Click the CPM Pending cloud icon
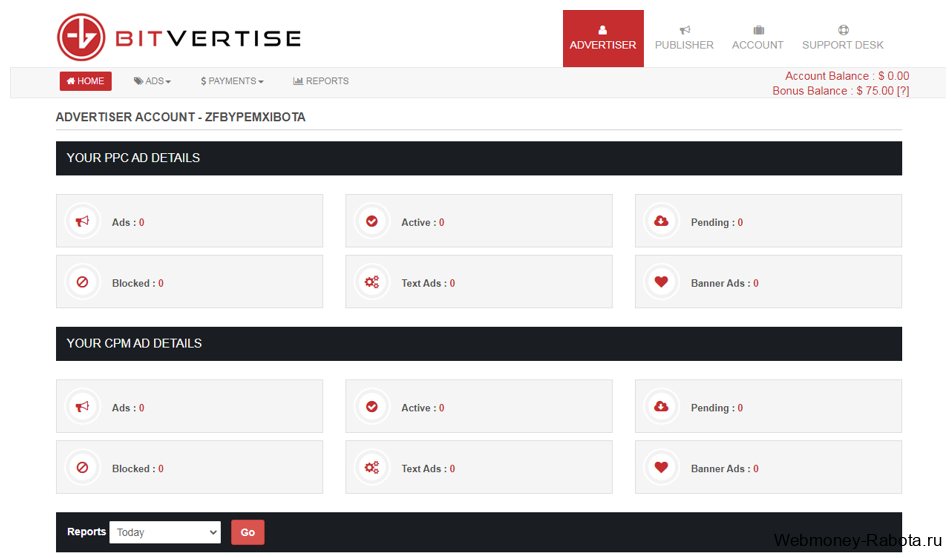 (x=661, y=407)
